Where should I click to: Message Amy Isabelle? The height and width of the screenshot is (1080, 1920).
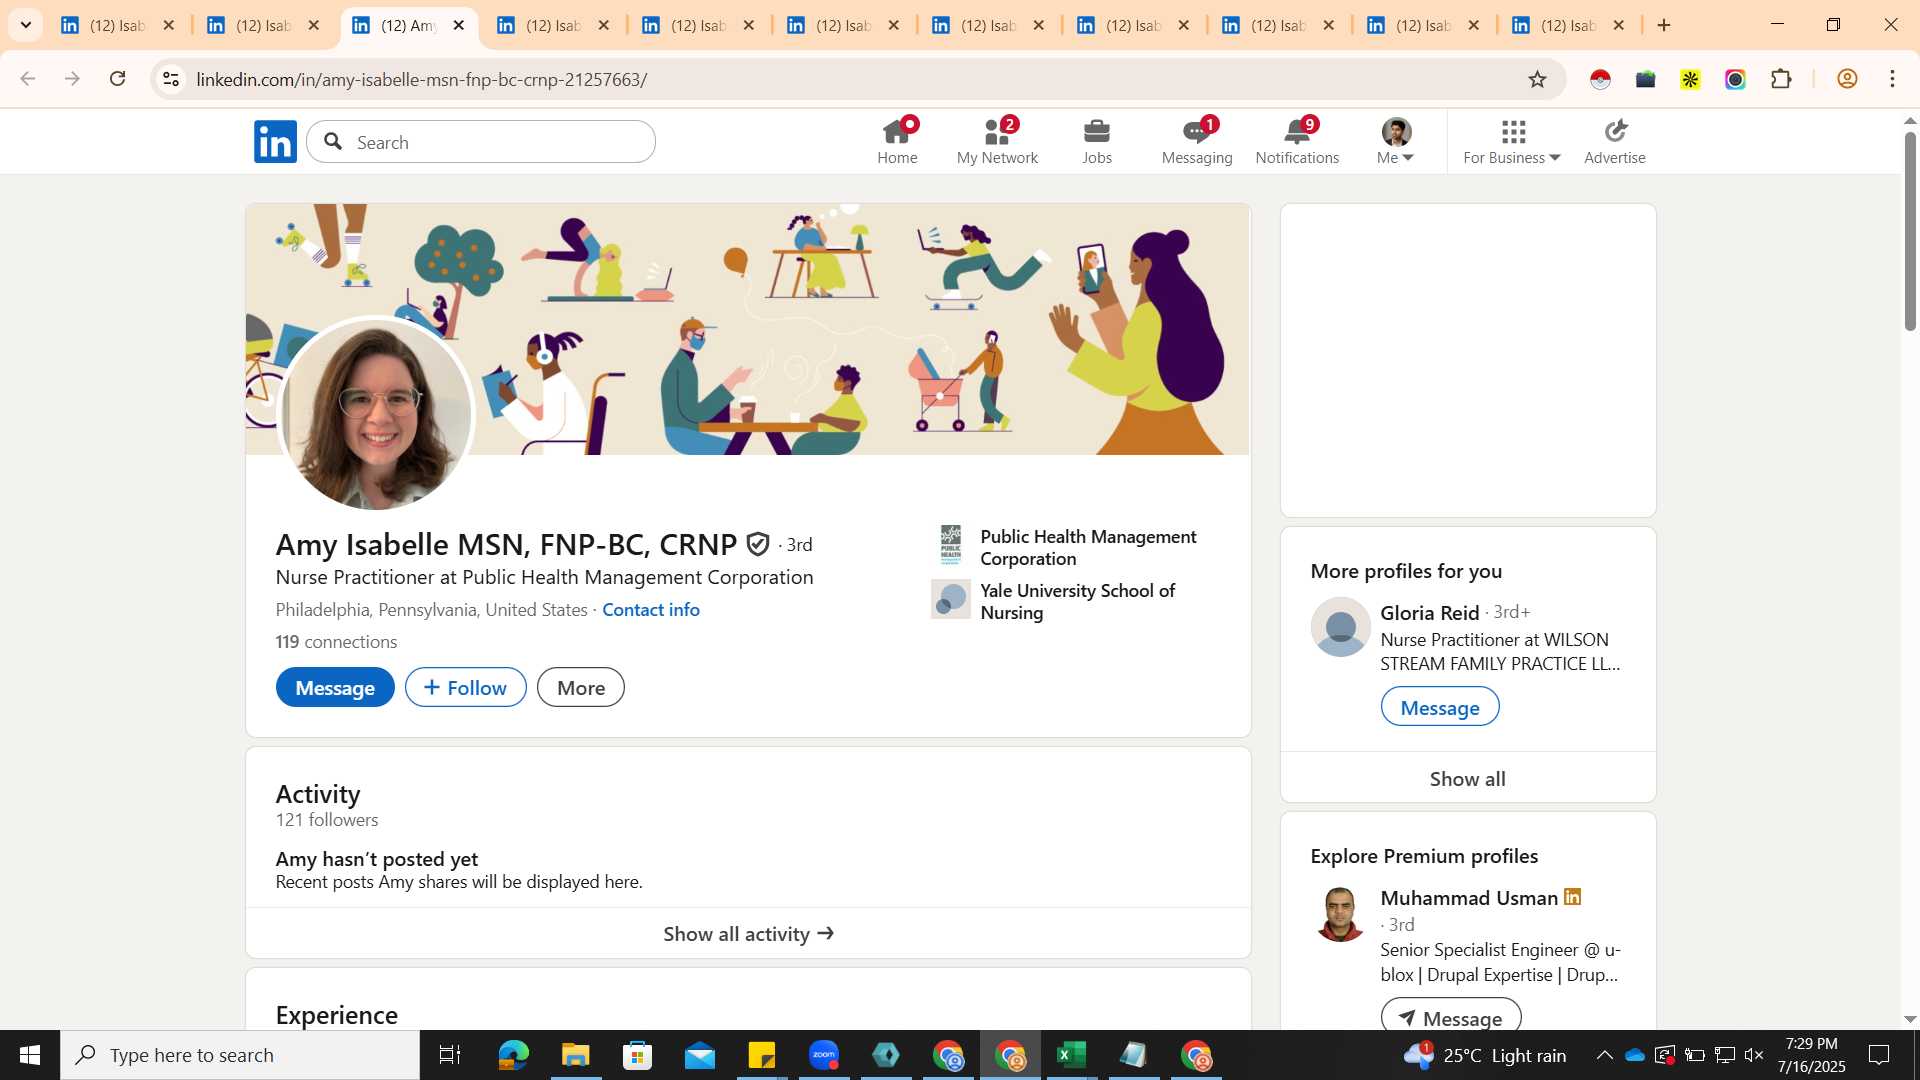pyautogui.click(x=335, y=687)
